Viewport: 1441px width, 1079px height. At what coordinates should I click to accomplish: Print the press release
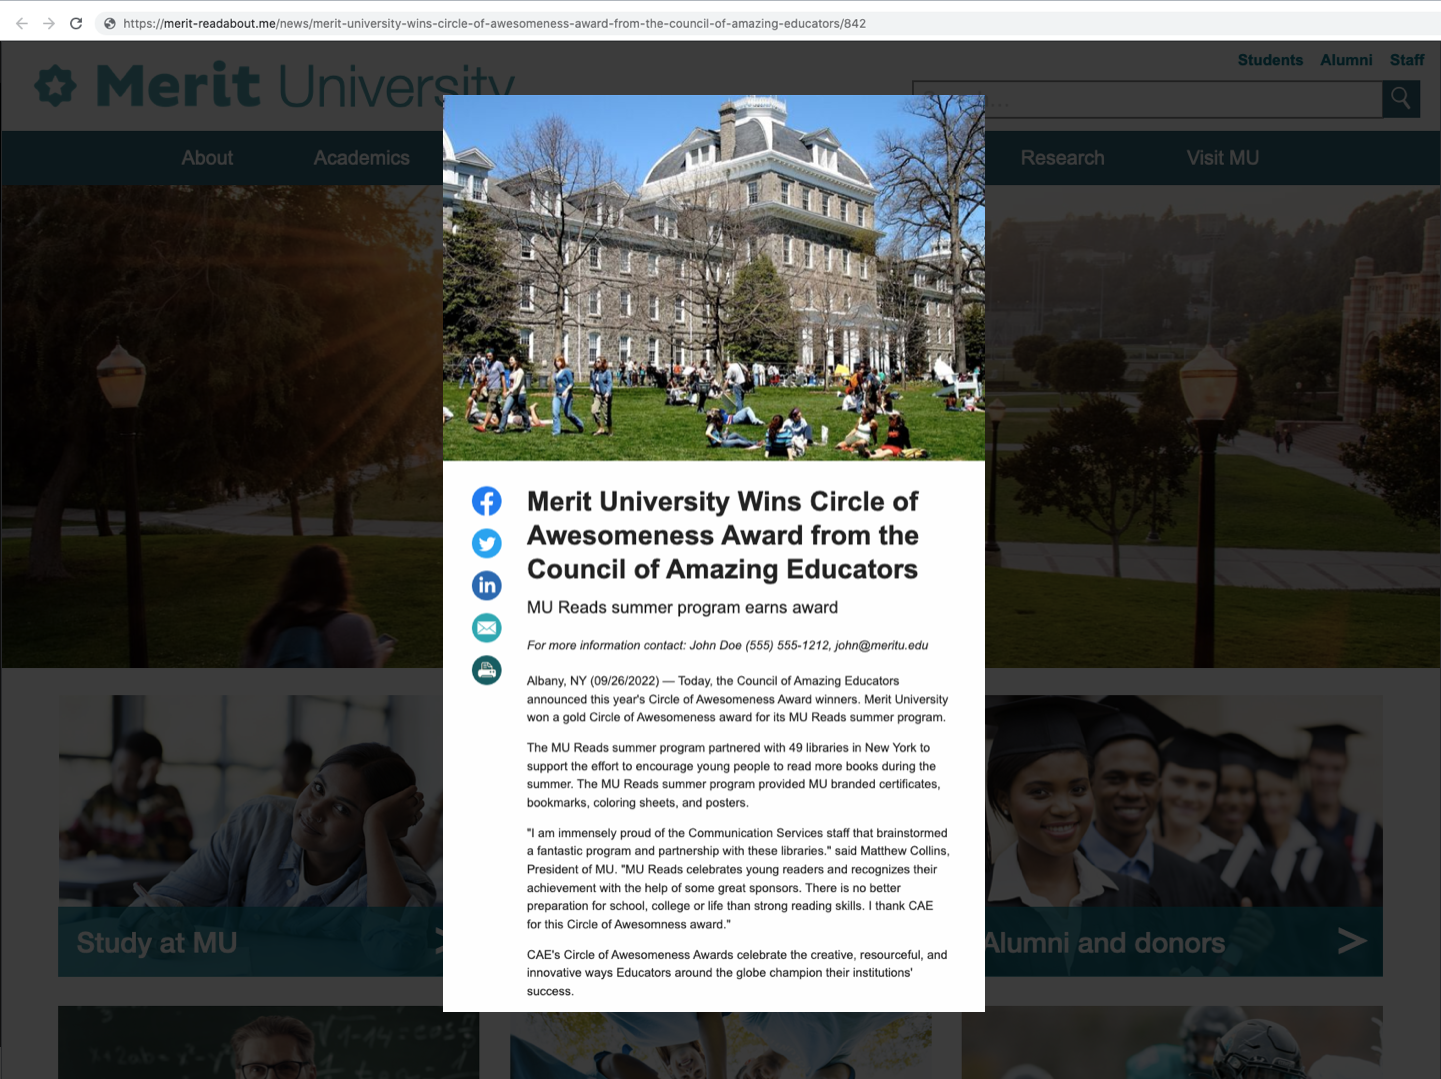pyautogui.click(x=487, y=670)
